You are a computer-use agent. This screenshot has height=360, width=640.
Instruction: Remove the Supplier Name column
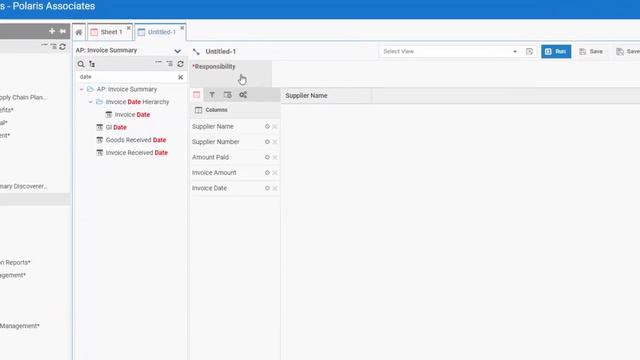coord(275,127)
